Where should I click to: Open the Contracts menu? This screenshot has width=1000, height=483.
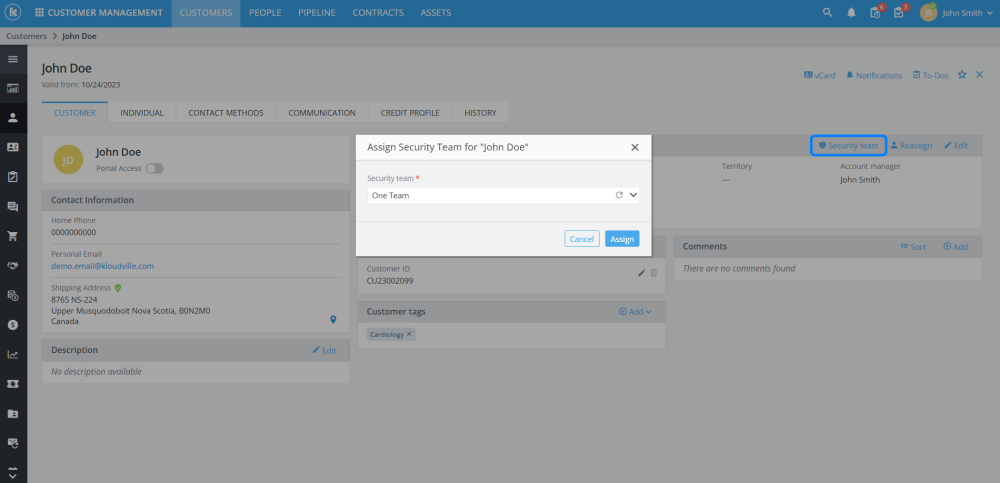(378, 13)
